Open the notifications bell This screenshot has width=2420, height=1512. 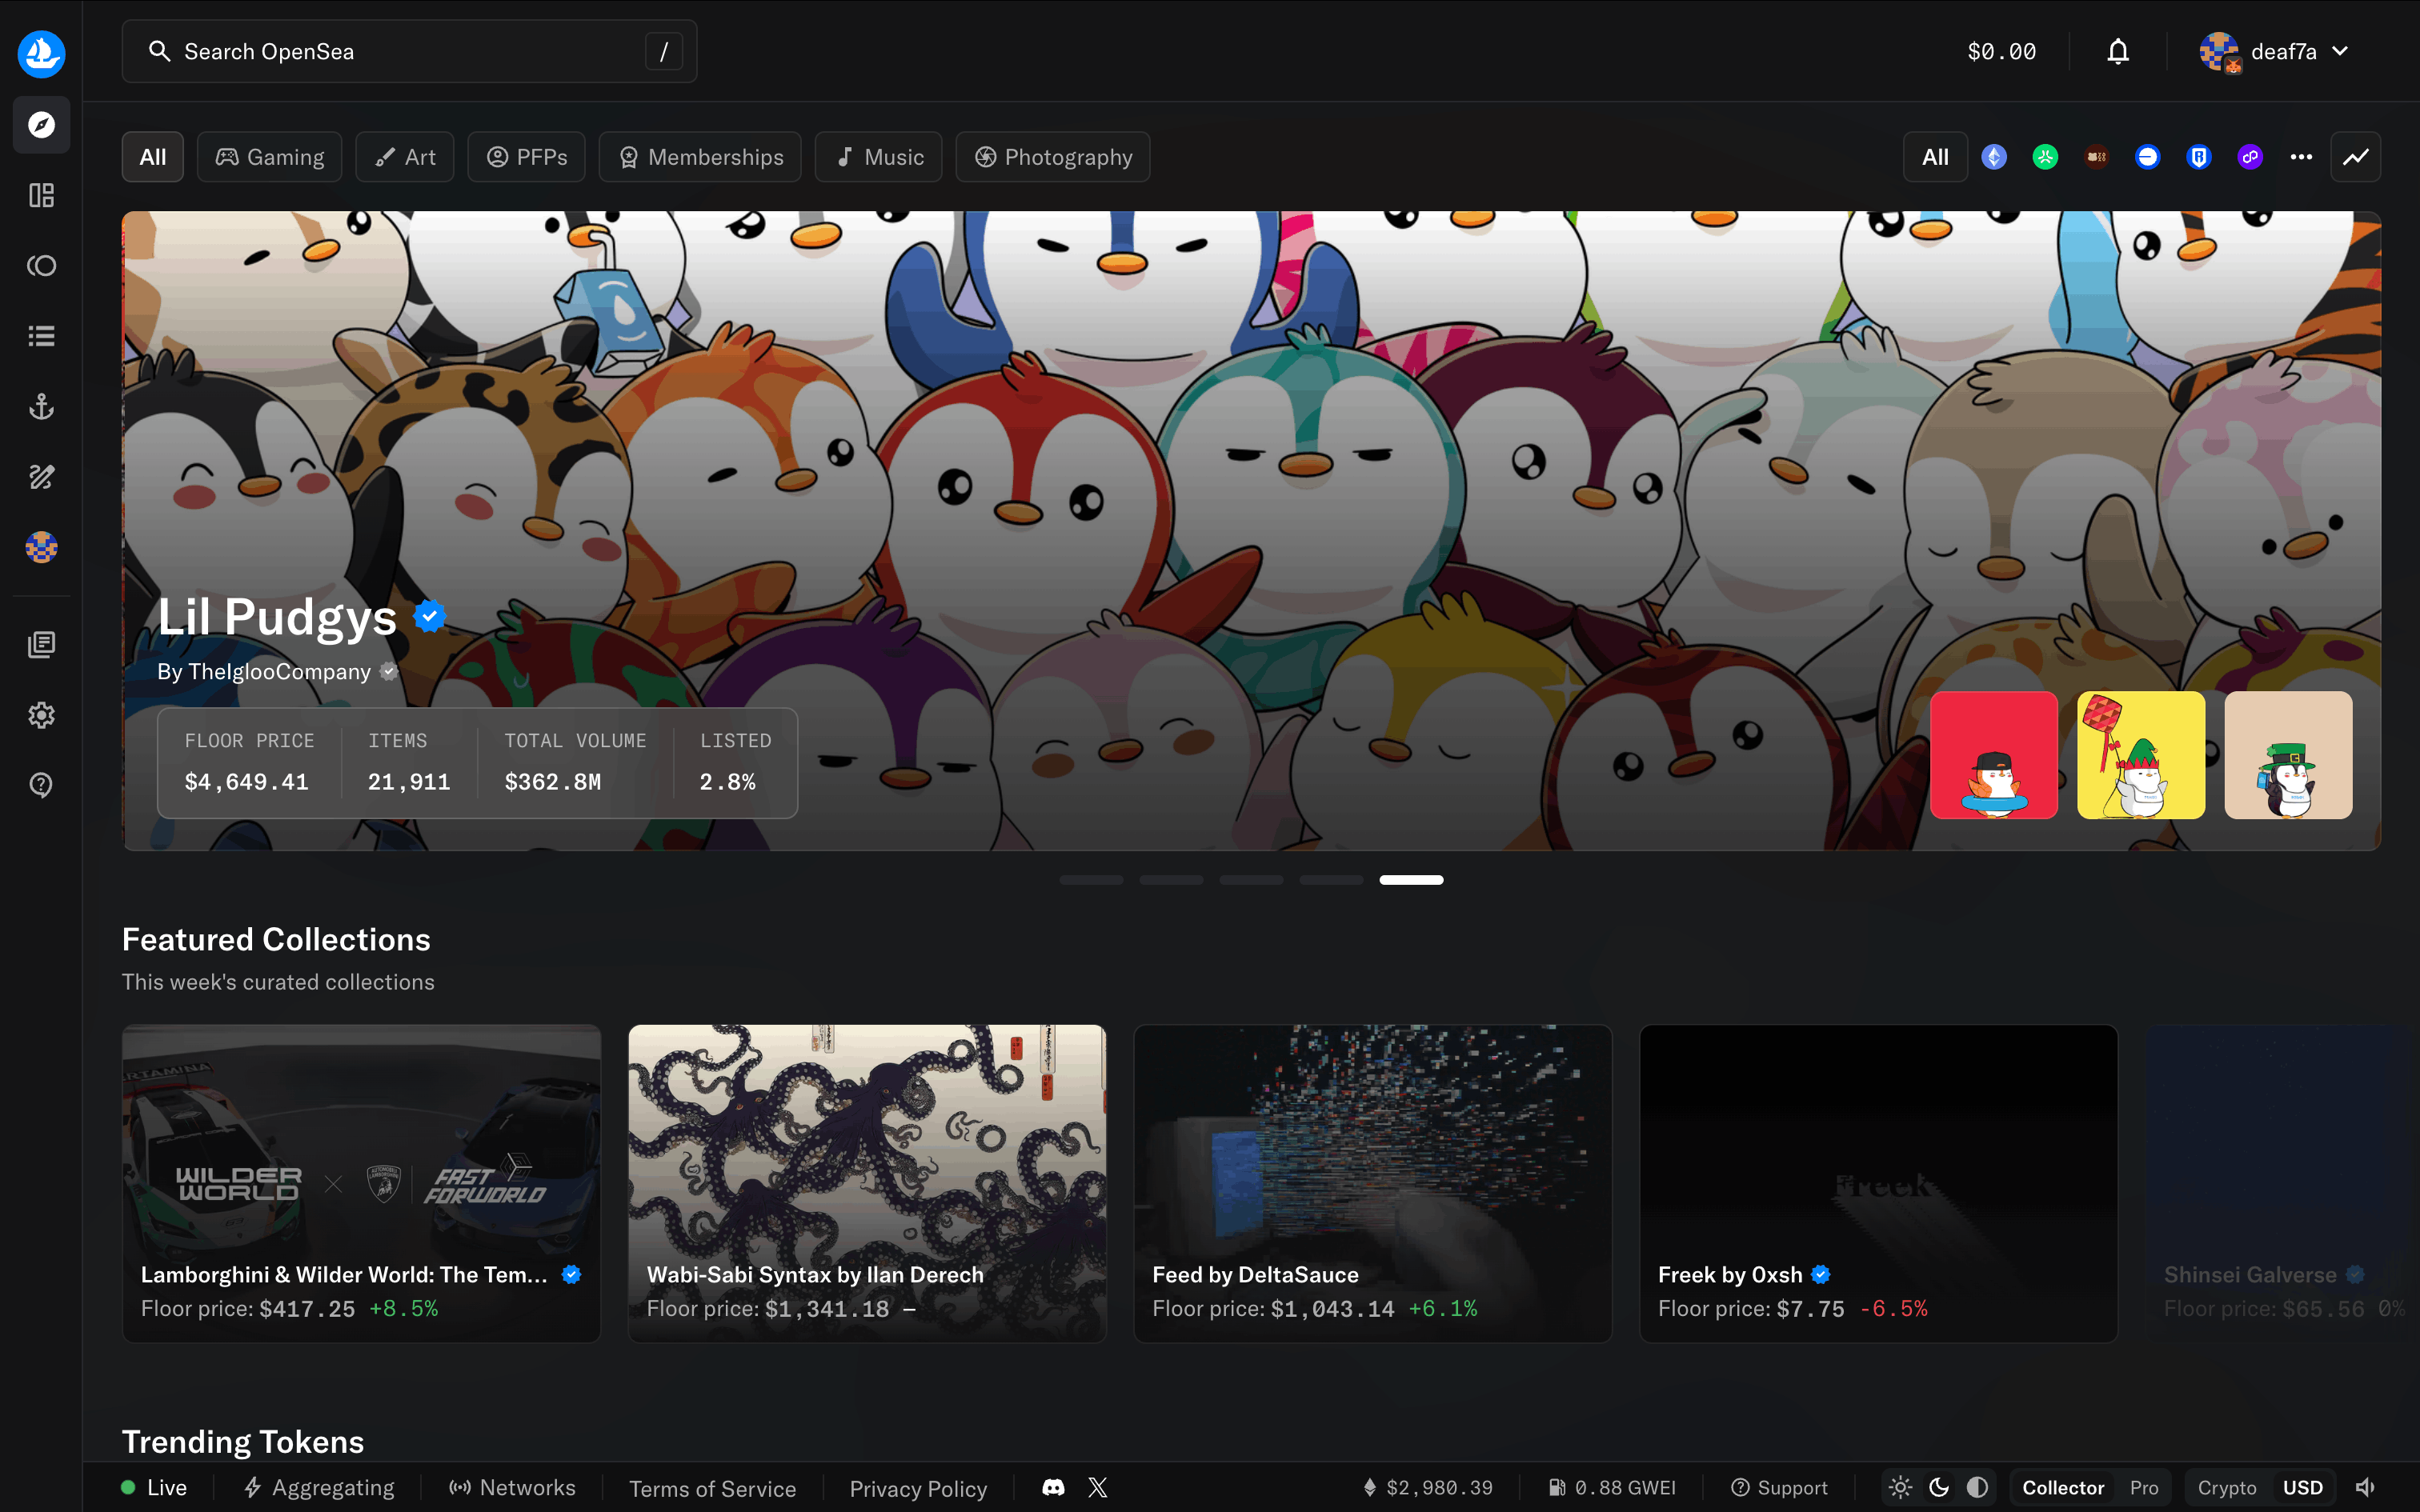coord(2117,52)
